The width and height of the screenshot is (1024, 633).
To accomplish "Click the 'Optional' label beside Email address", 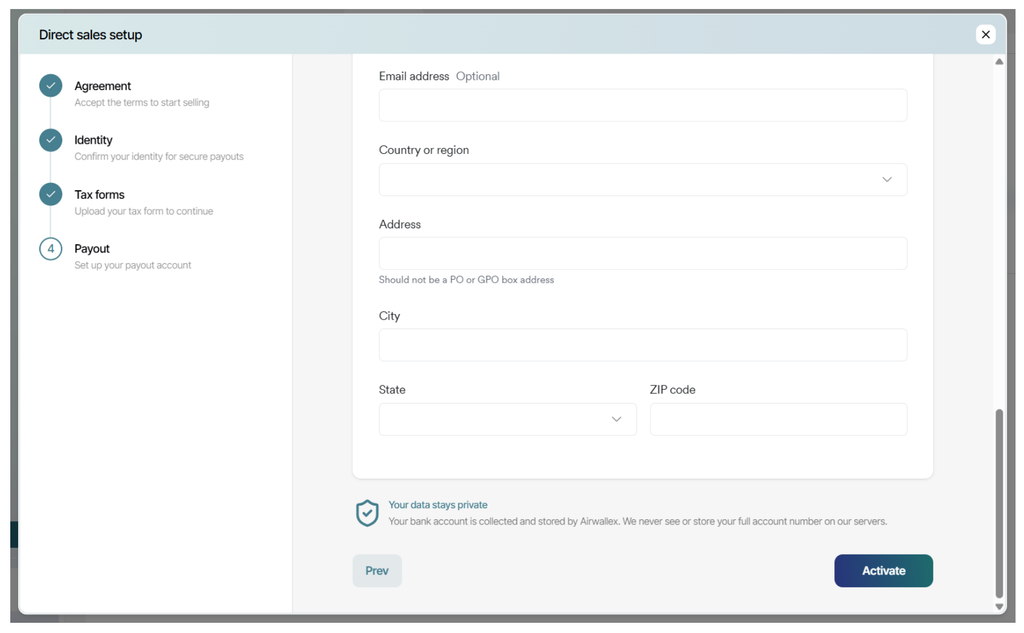I will tap(477, 76).
